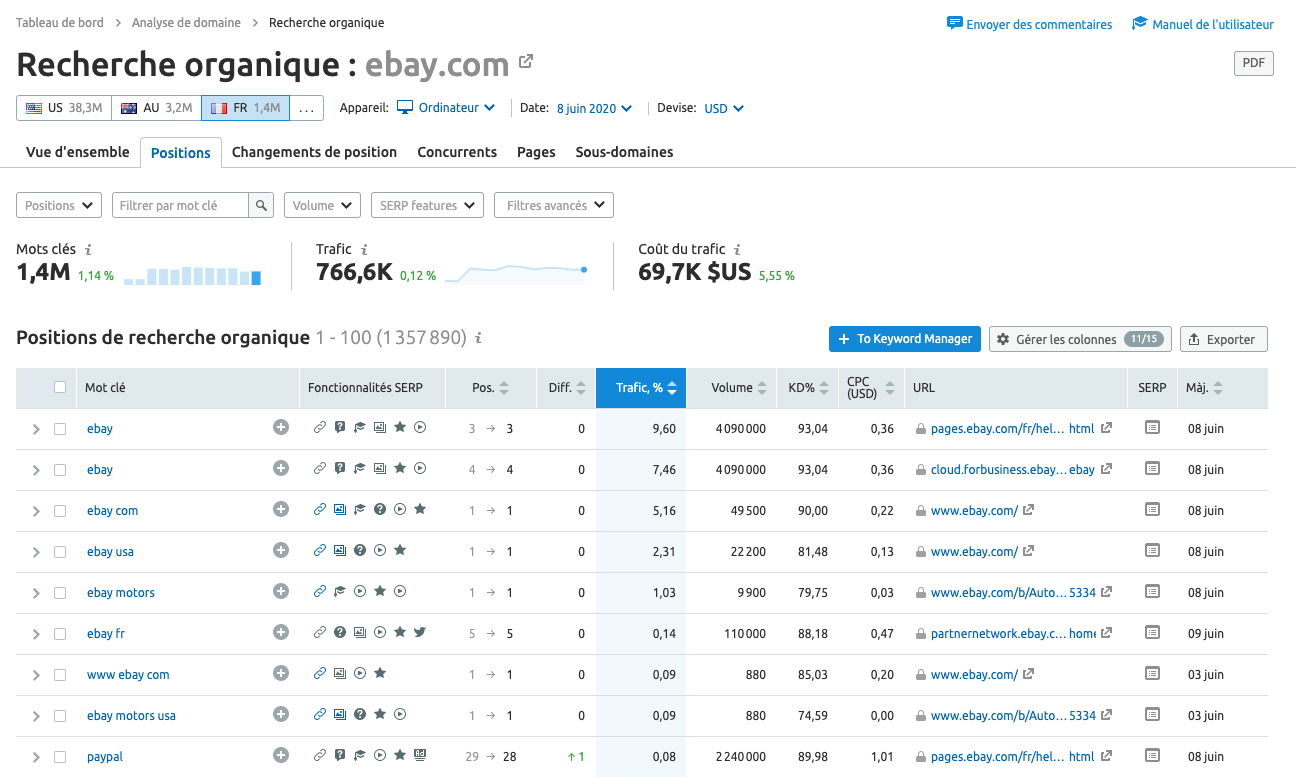
Task: Add 'ebay fr' keyword with plus icon
Action: [x=281, y=632]
